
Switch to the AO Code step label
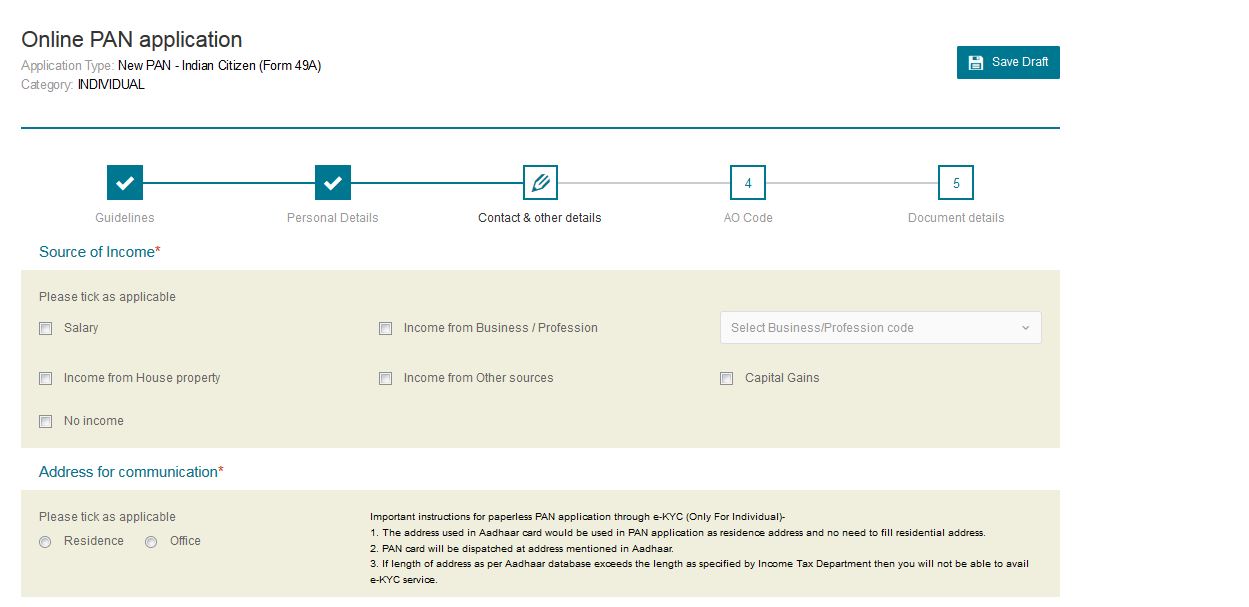click(x=748, y=218)
